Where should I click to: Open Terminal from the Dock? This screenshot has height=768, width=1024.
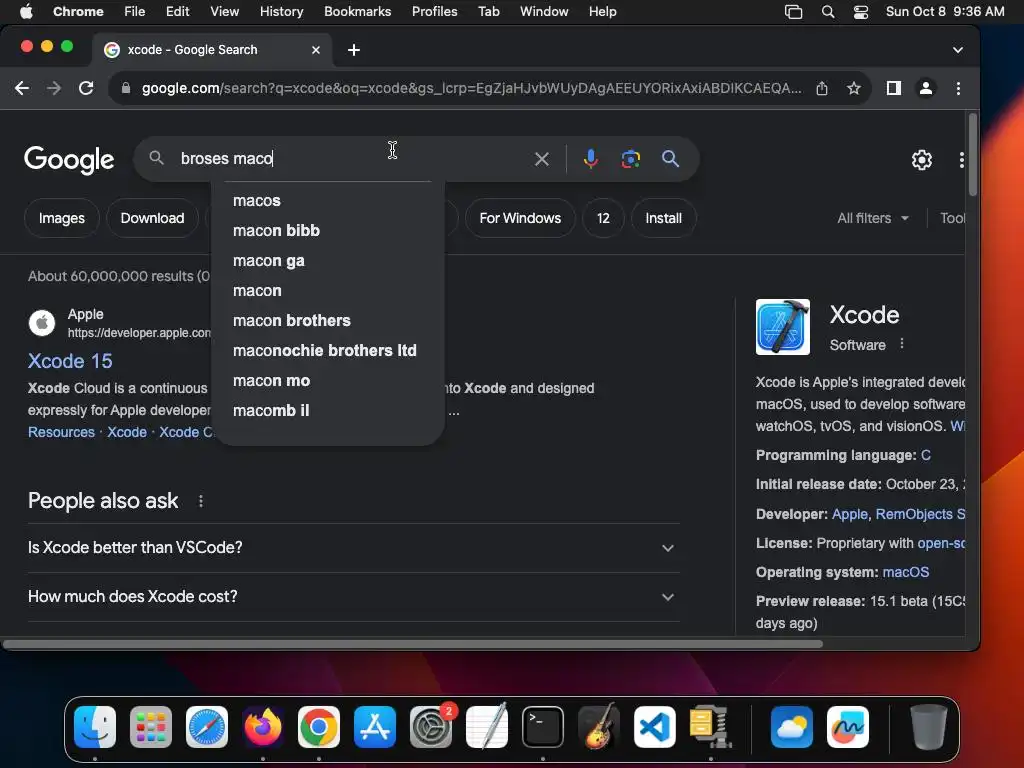click(x=543, y=727)
